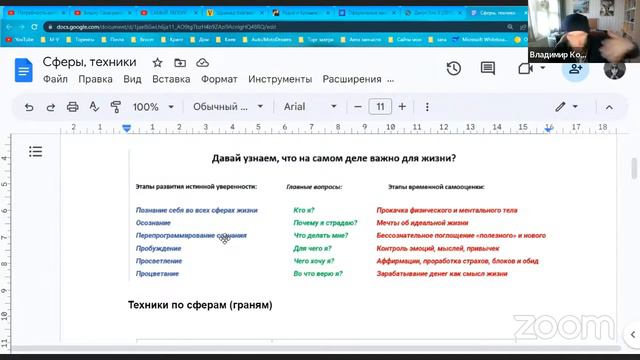Print the document
The image size is (640, 360).
point(73,107)
